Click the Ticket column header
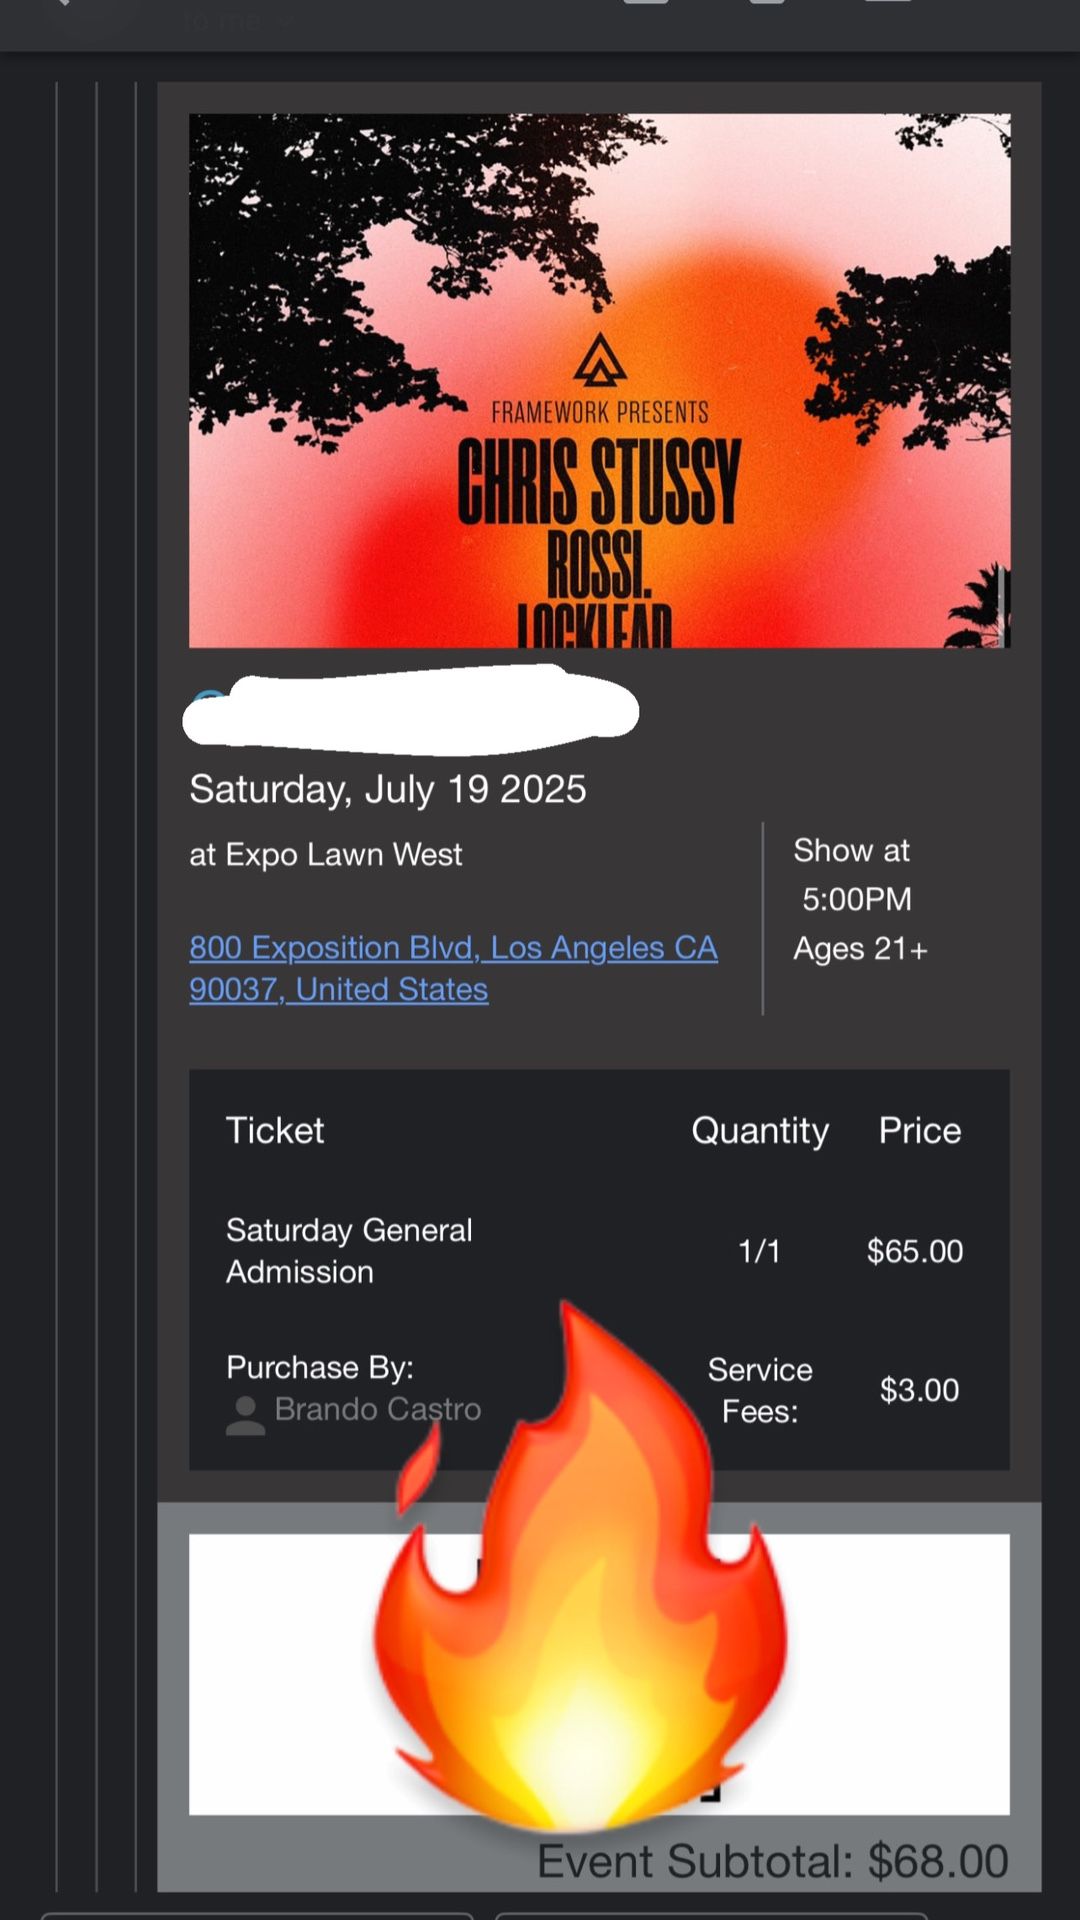Image resolution: width=1080 pixels, height=1920 pixels. (275, 1130)
